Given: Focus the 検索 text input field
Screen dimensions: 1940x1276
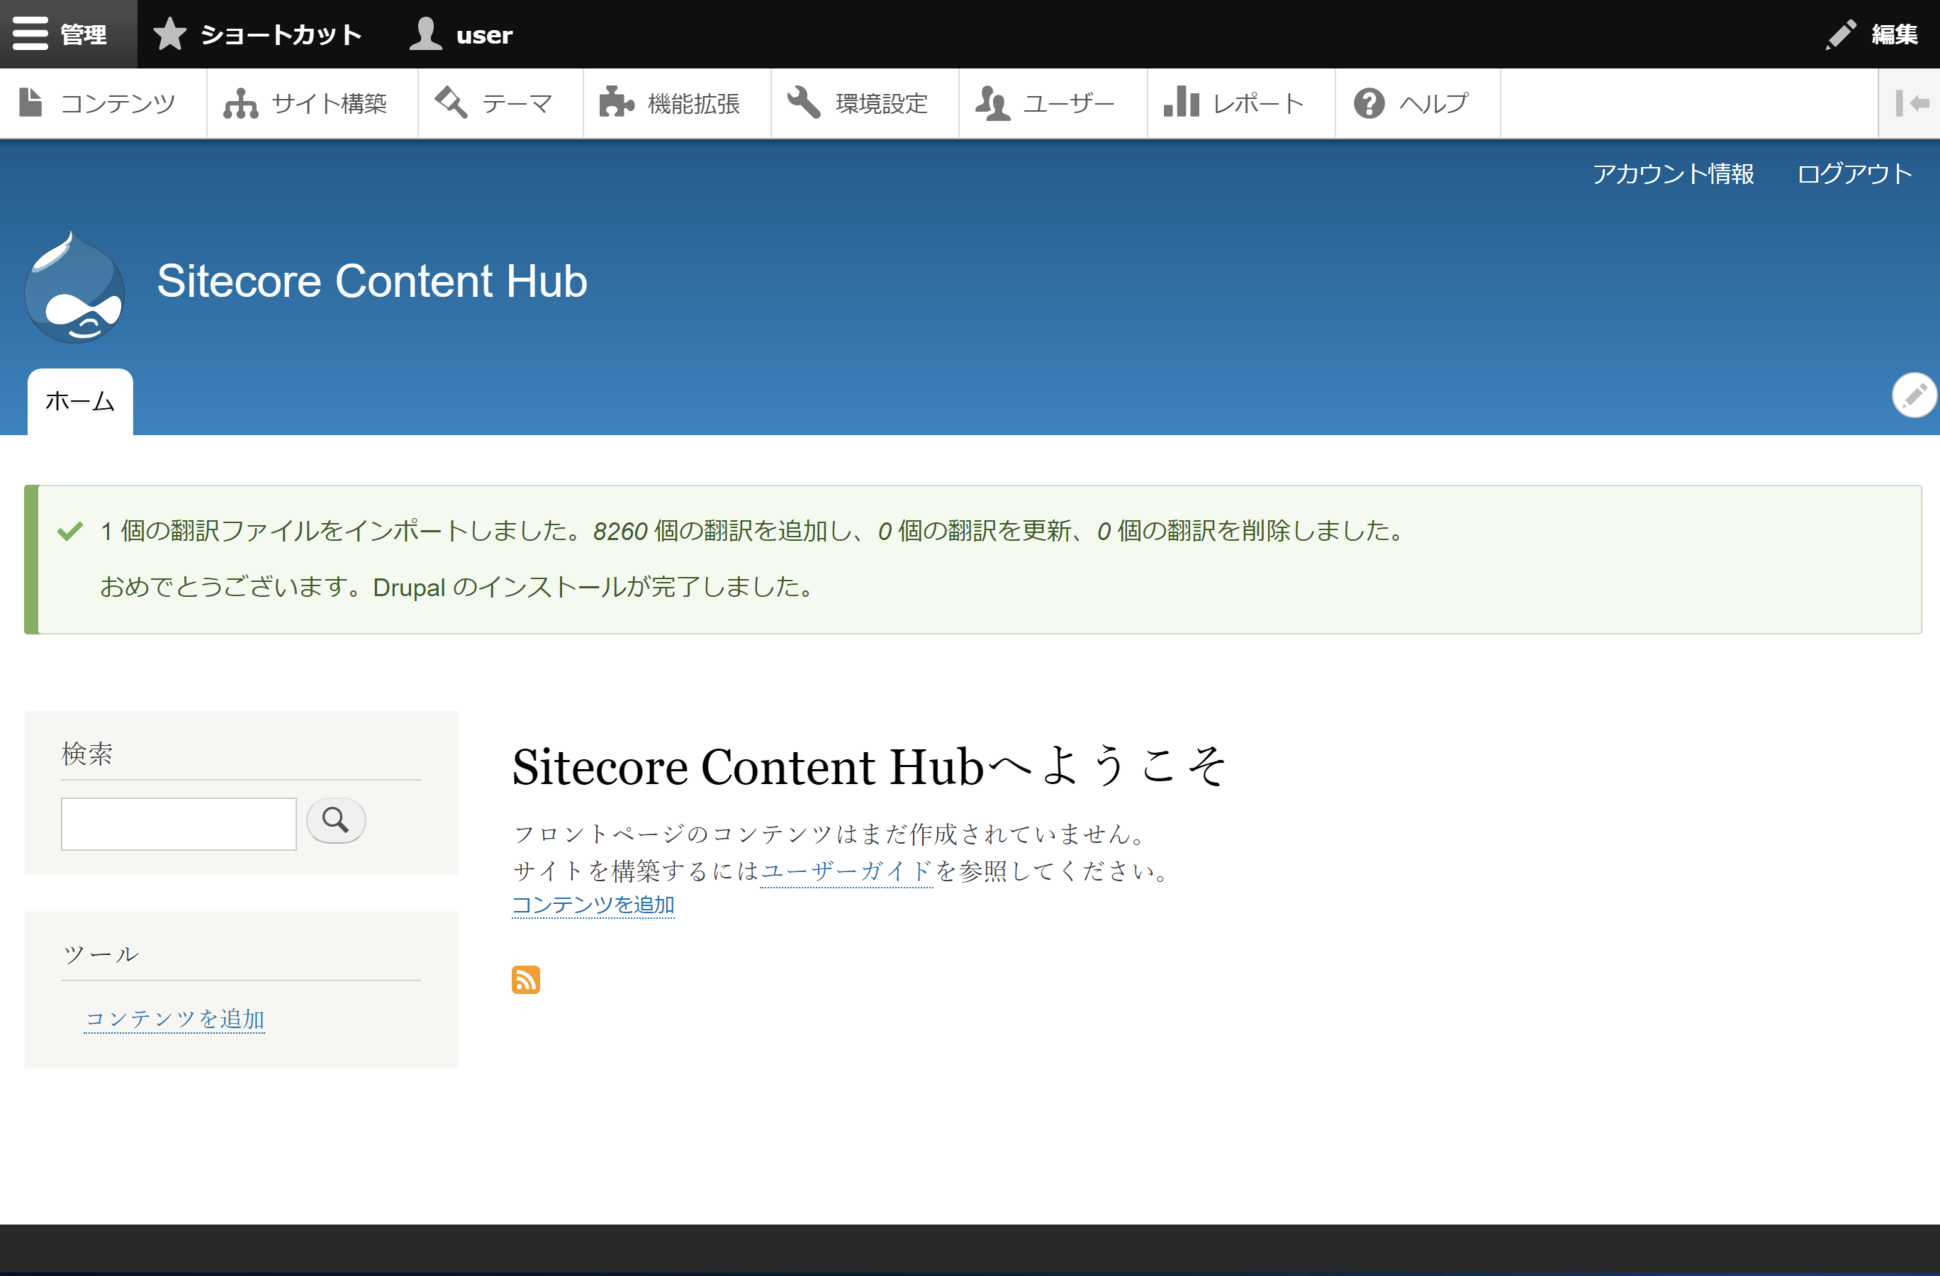Looking at the screenshot, I should coord(179,823).
